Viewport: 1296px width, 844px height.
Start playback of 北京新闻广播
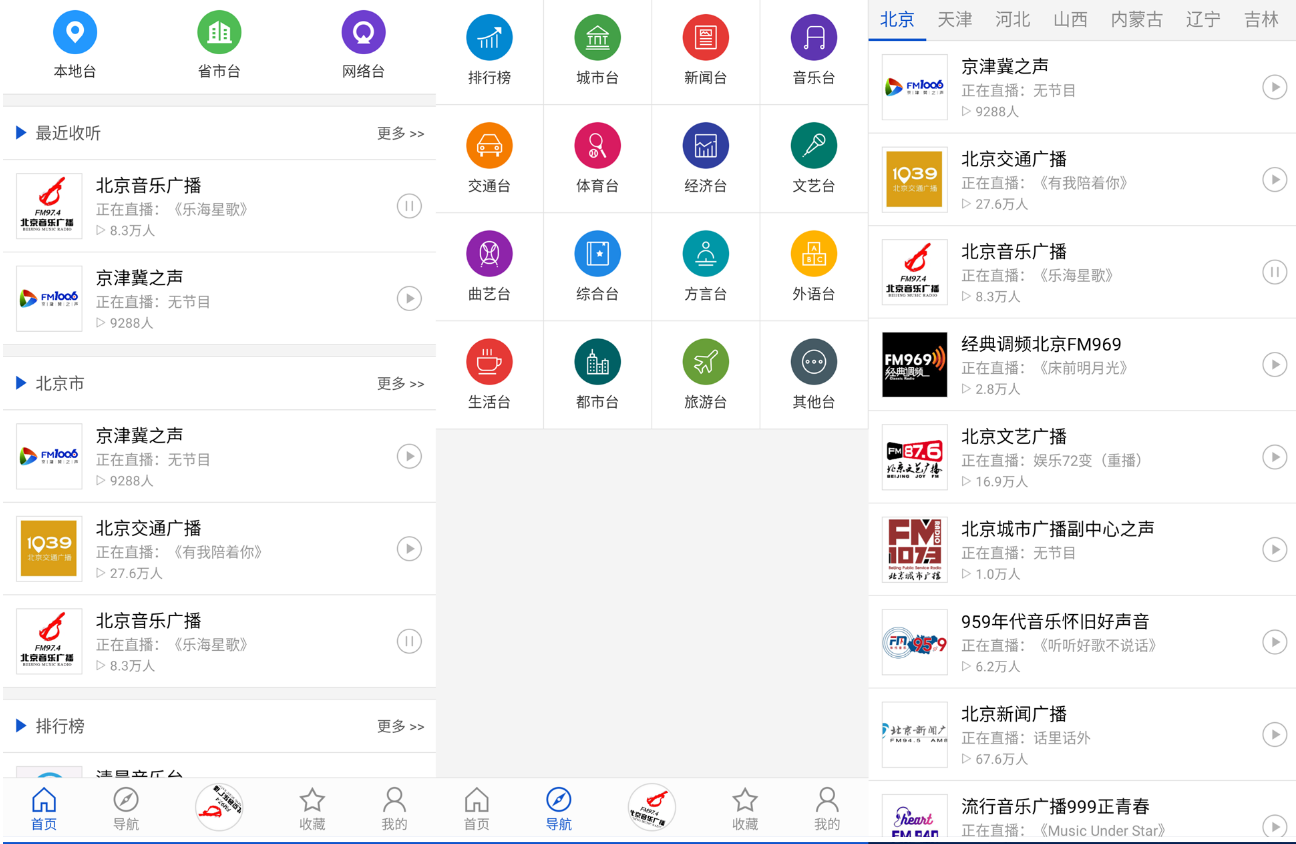1273,735
